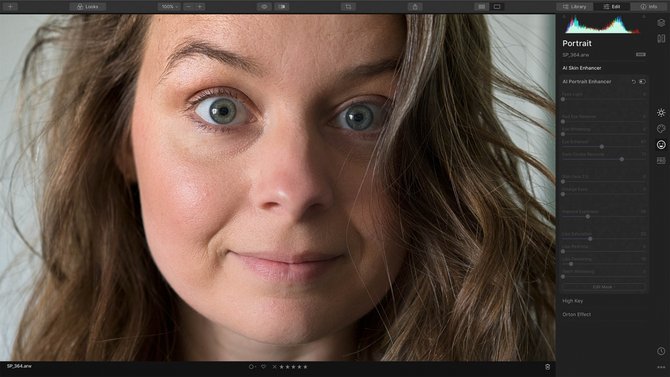Open the Canvas tools icon

(661, 38)
